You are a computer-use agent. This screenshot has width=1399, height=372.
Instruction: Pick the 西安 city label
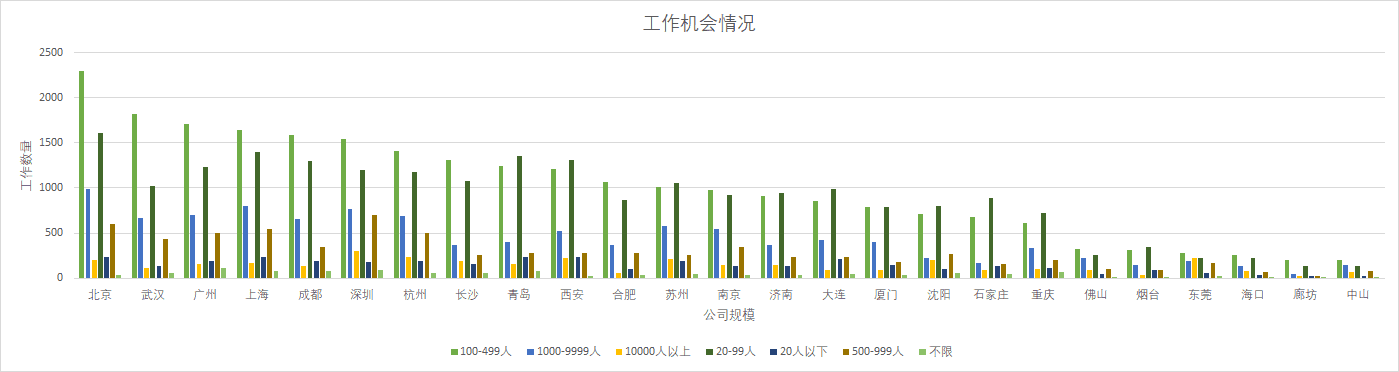(x=571, y=295)
